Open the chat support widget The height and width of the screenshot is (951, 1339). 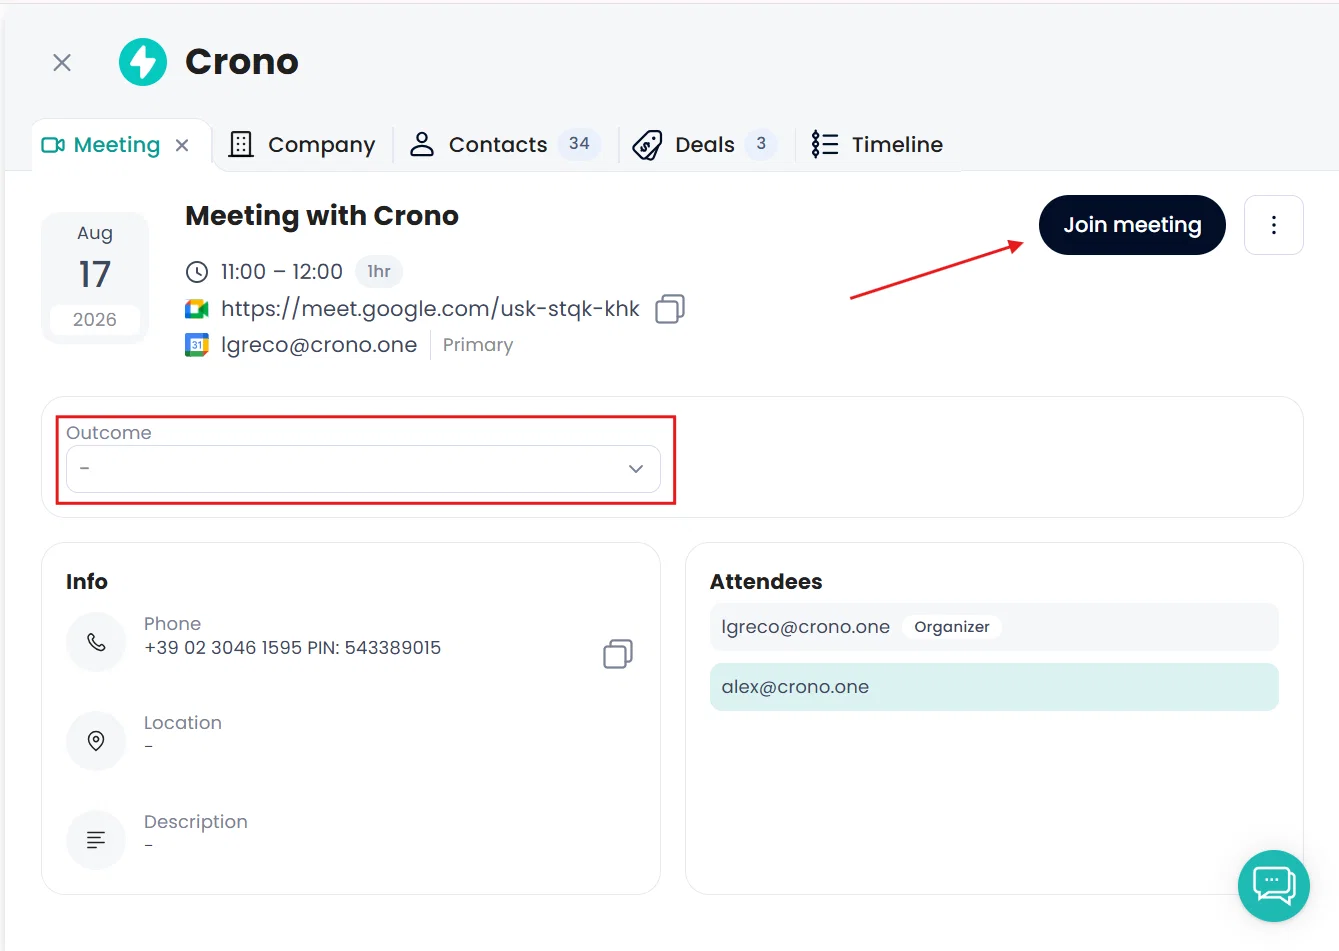click(1274, 886)
